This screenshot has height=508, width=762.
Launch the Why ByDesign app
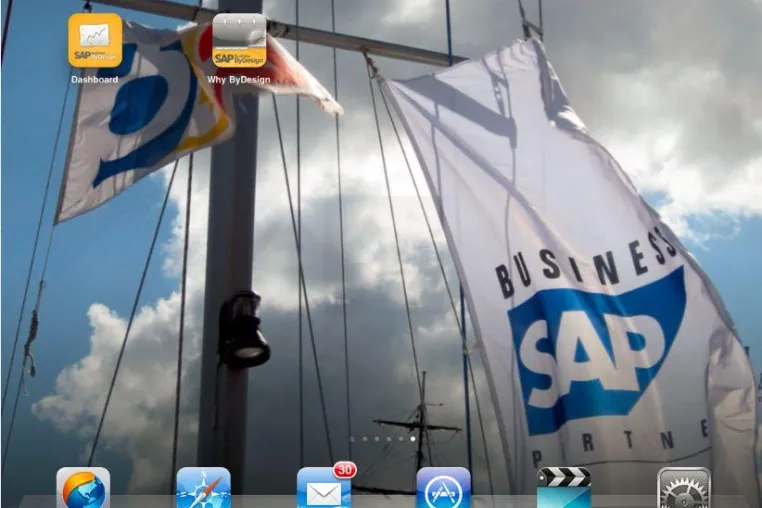coord(239,40)
